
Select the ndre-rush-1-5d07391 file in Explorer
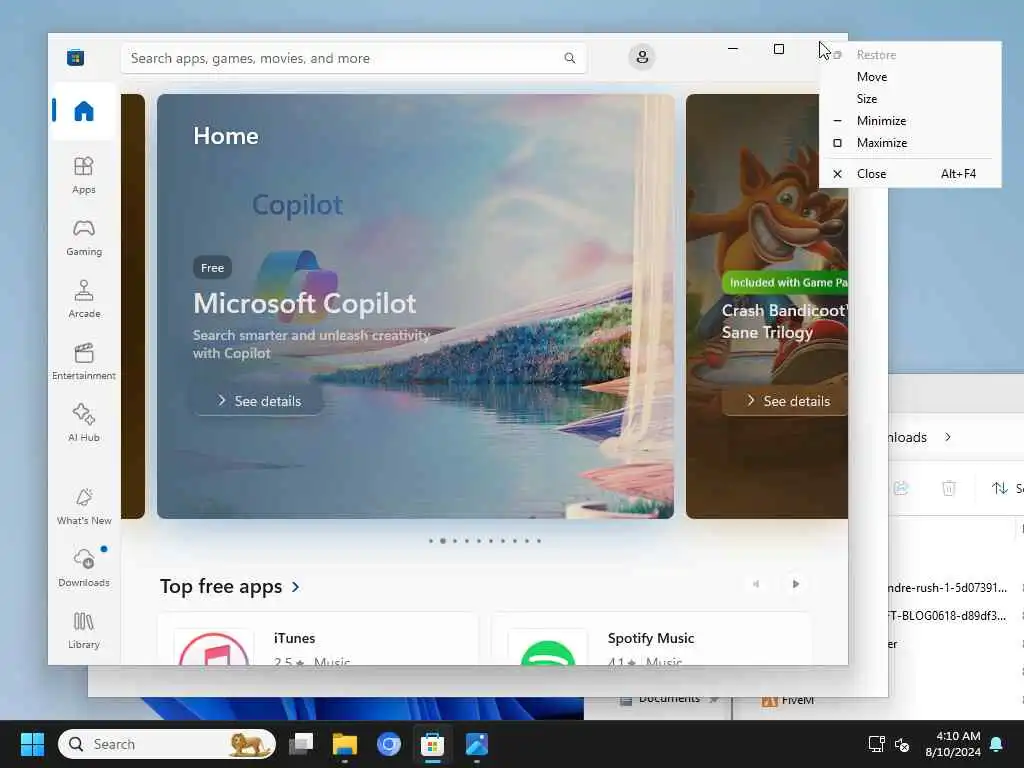click(948, 588)
